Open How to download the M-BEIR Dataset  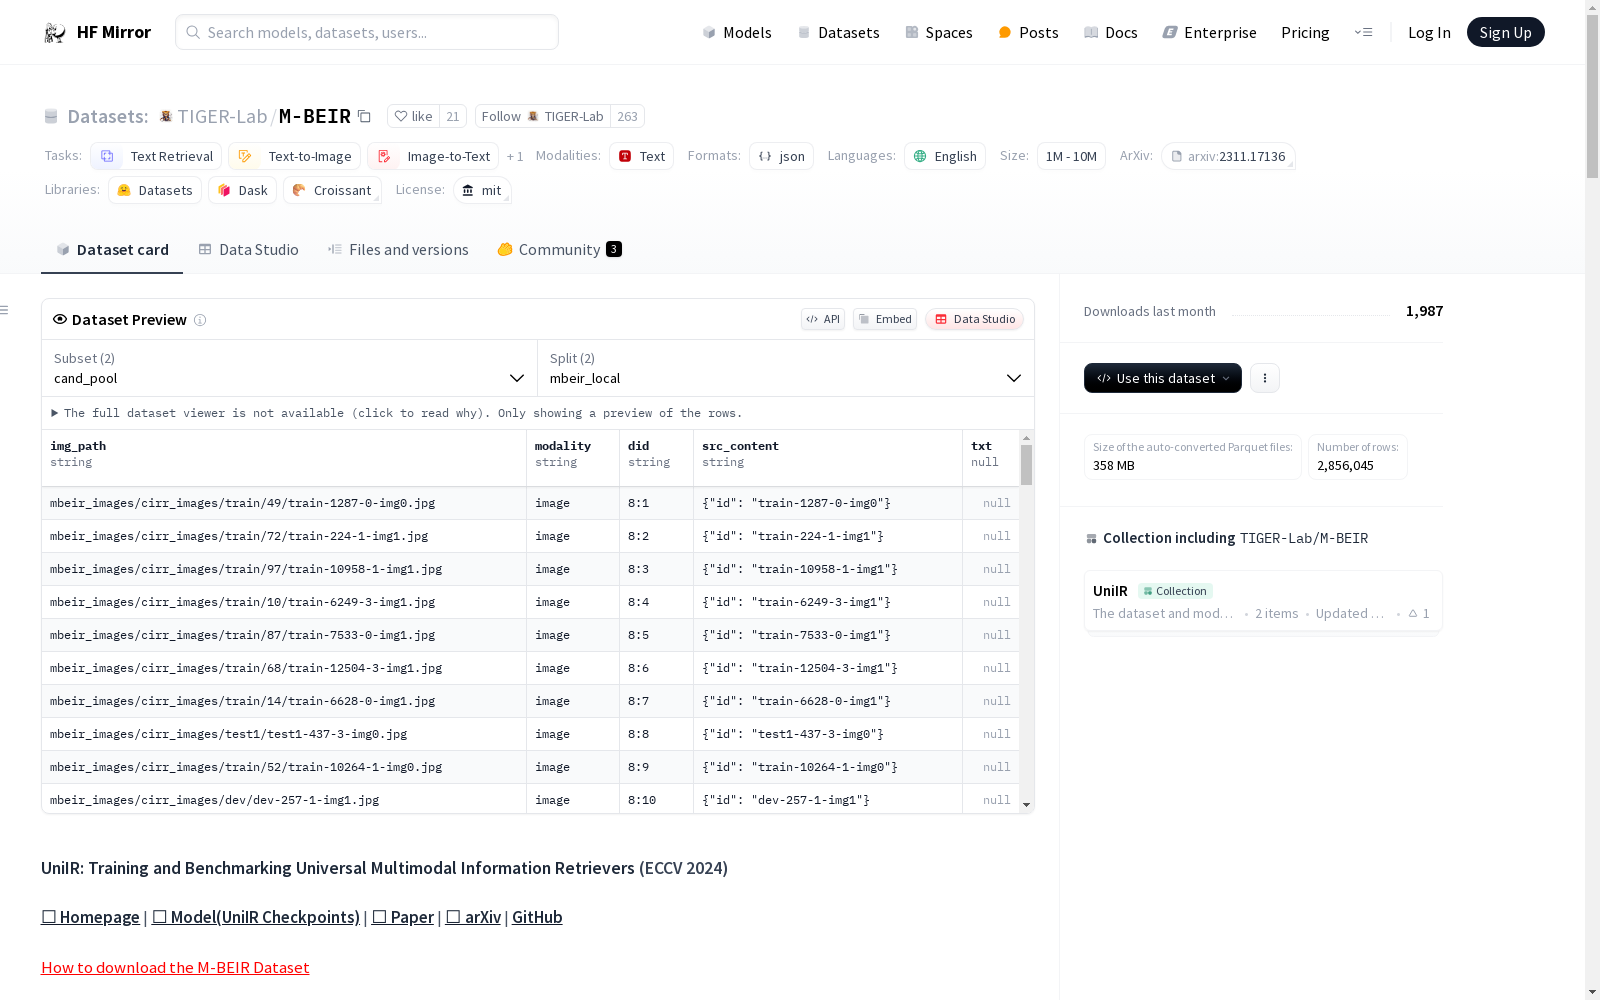175,967
